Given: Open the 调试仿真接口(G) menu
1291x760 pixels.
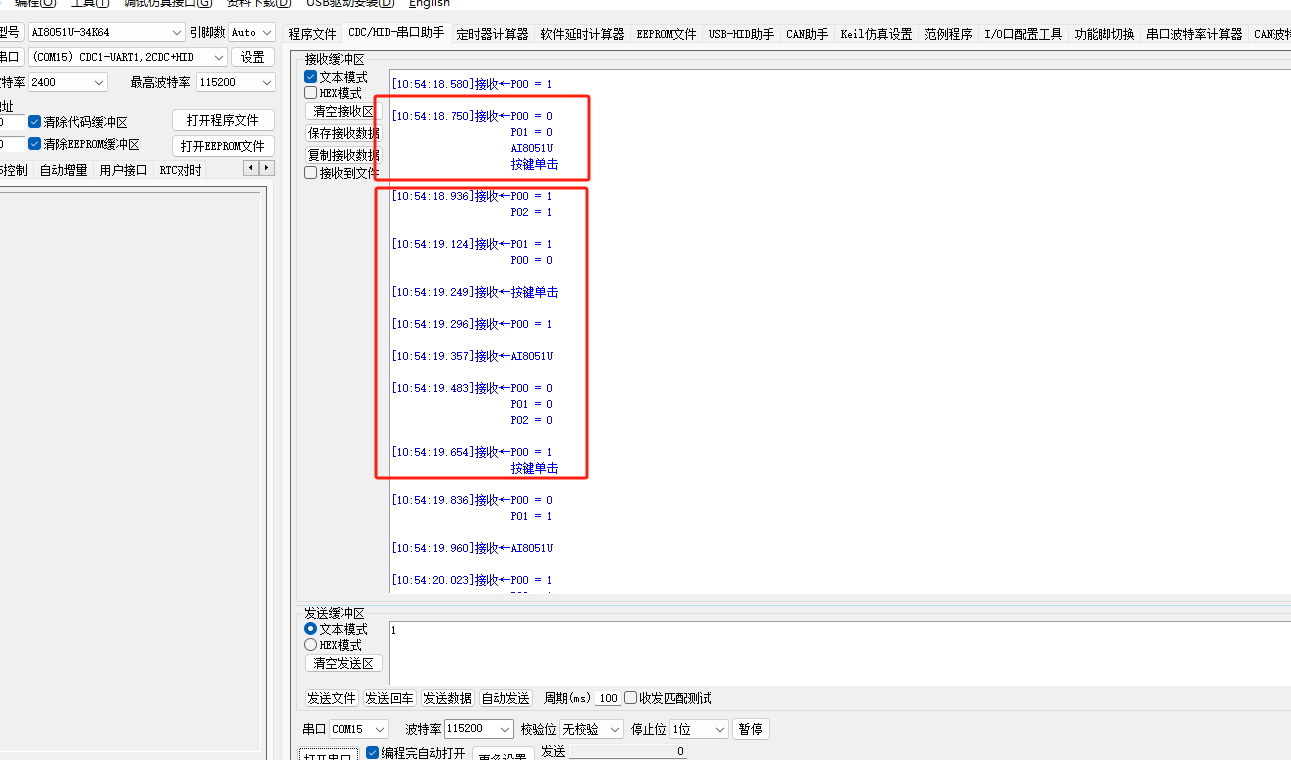Looking at the screenshot, I should coord(168,4).
